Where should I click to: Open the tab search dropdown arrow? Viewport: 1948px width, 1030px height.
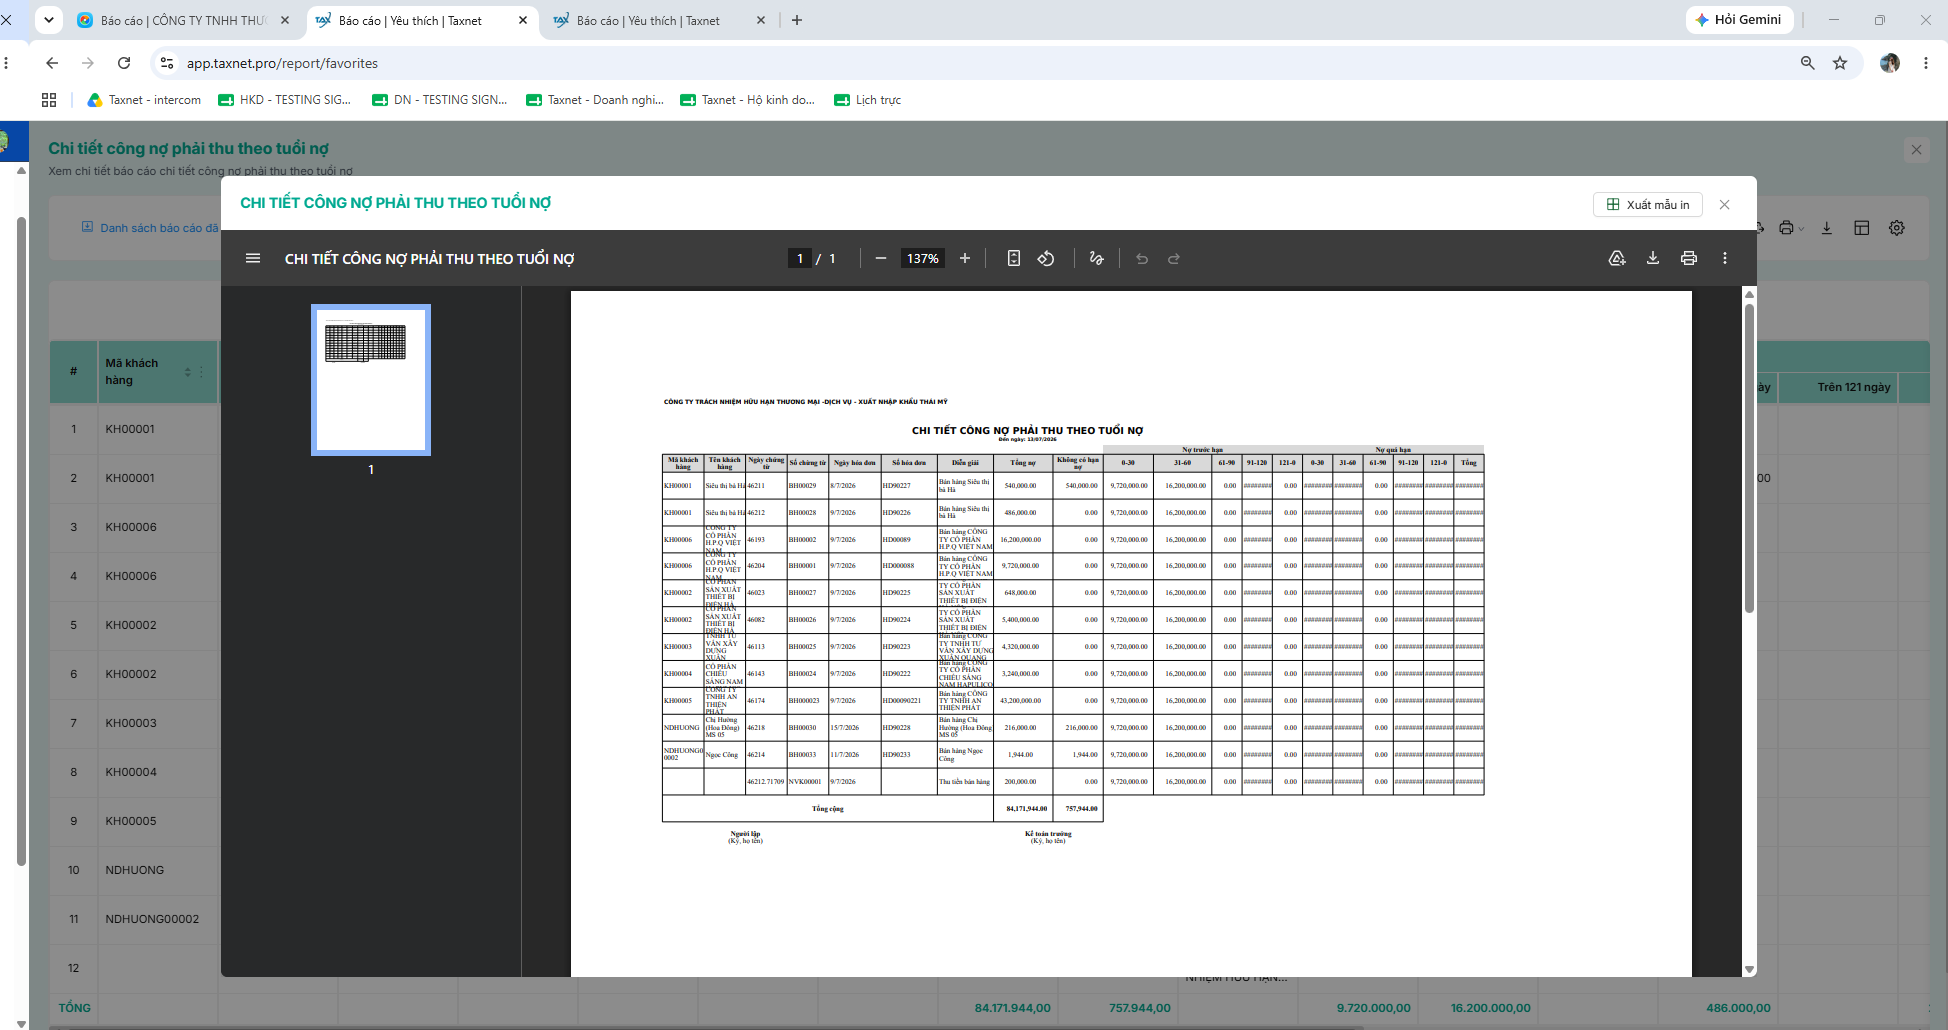tap(48, 20)
